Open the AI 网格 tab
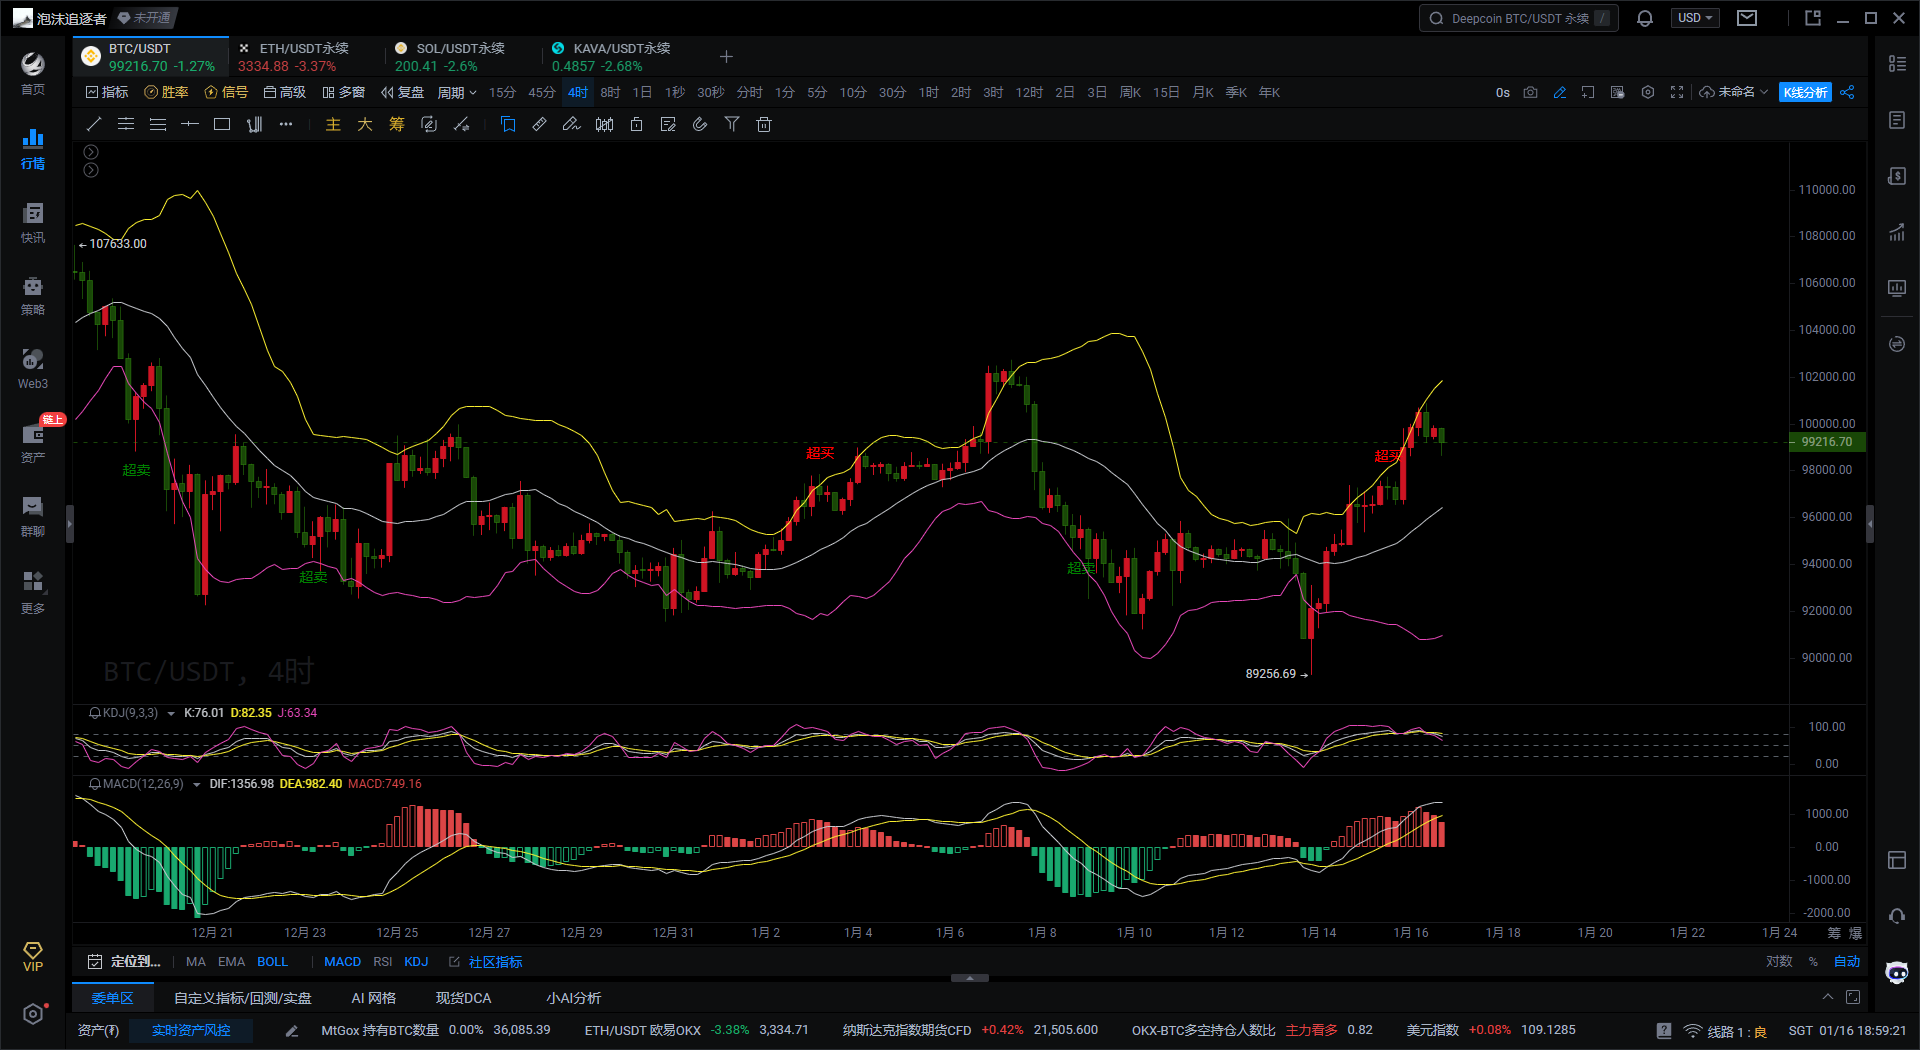This screenshot has height=1050, width=1920. (x=373, y=998)
